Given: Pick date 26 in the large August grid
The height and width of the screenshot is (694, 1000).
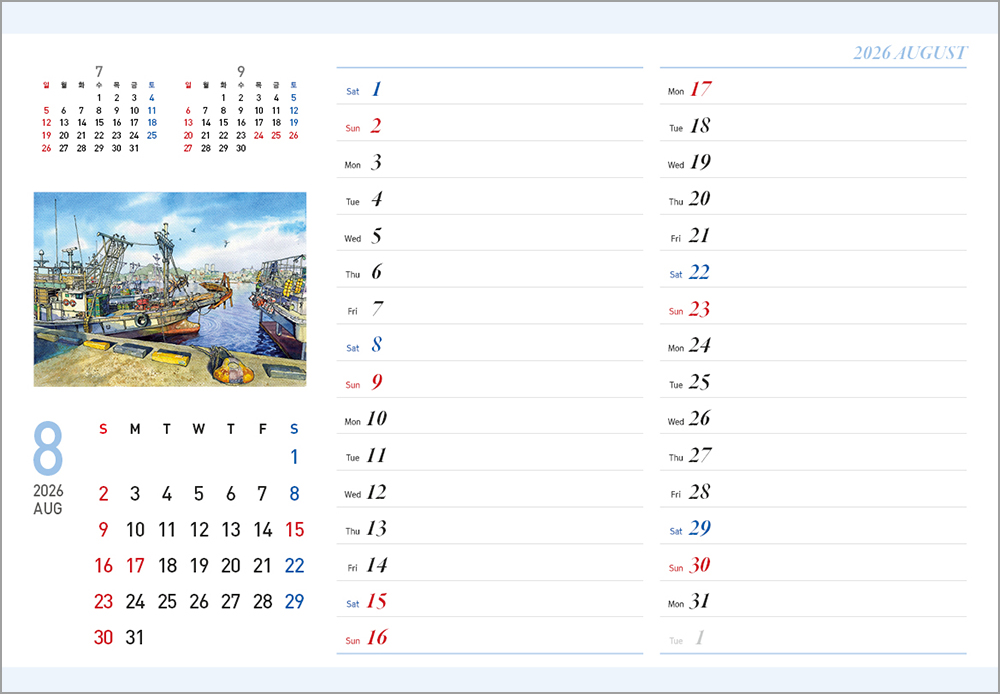Looking at the screenshot, I should pos(198,601).
